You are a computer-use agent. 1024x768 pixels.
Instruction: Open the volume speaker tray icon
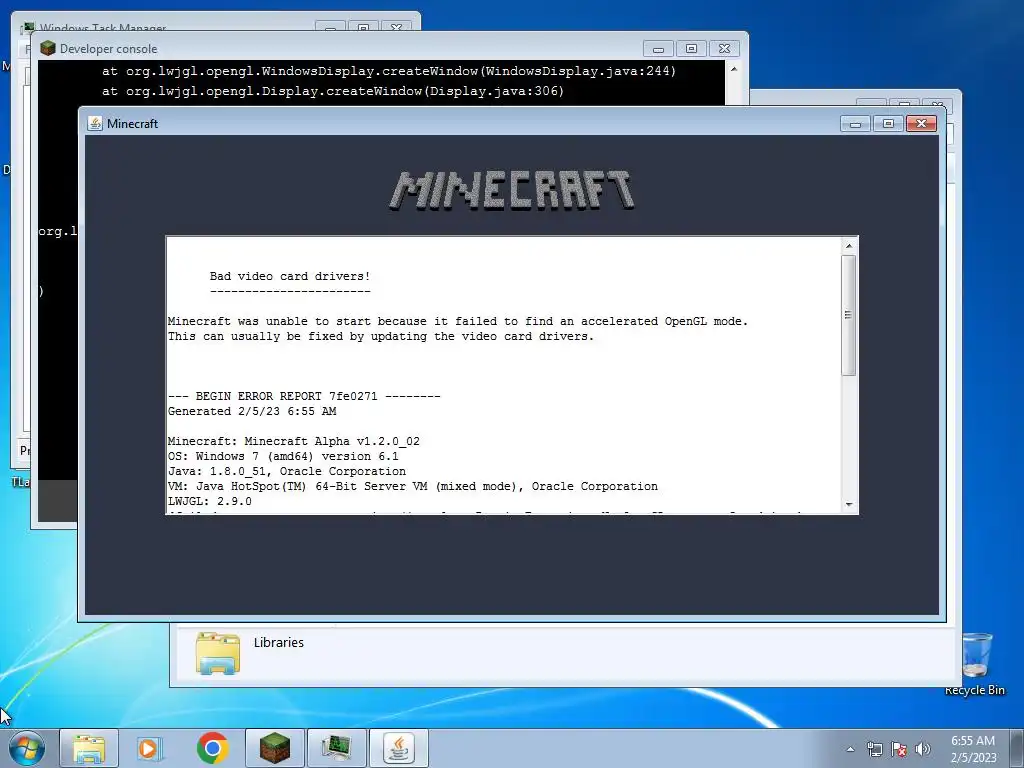pos(922,749)
